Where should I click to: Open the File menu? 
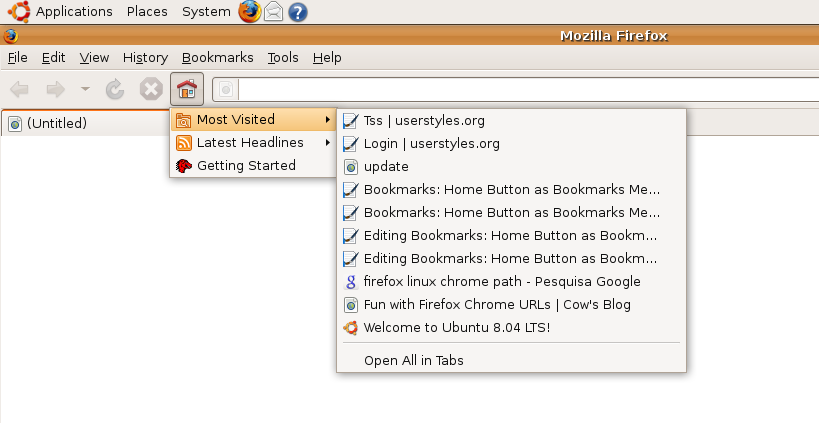(x=18, y=57)
